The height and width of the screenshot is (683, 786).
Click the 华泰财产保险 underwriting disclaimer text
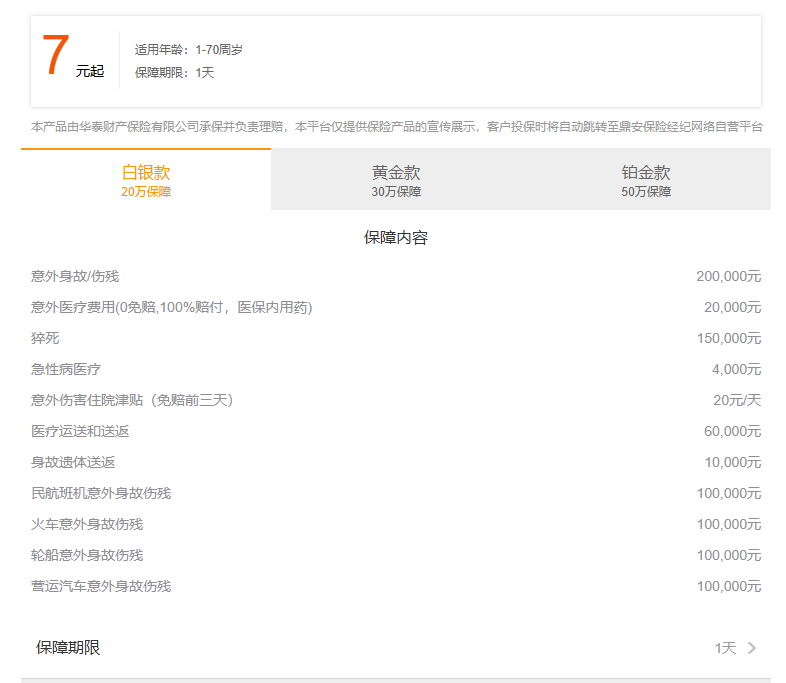396,127
